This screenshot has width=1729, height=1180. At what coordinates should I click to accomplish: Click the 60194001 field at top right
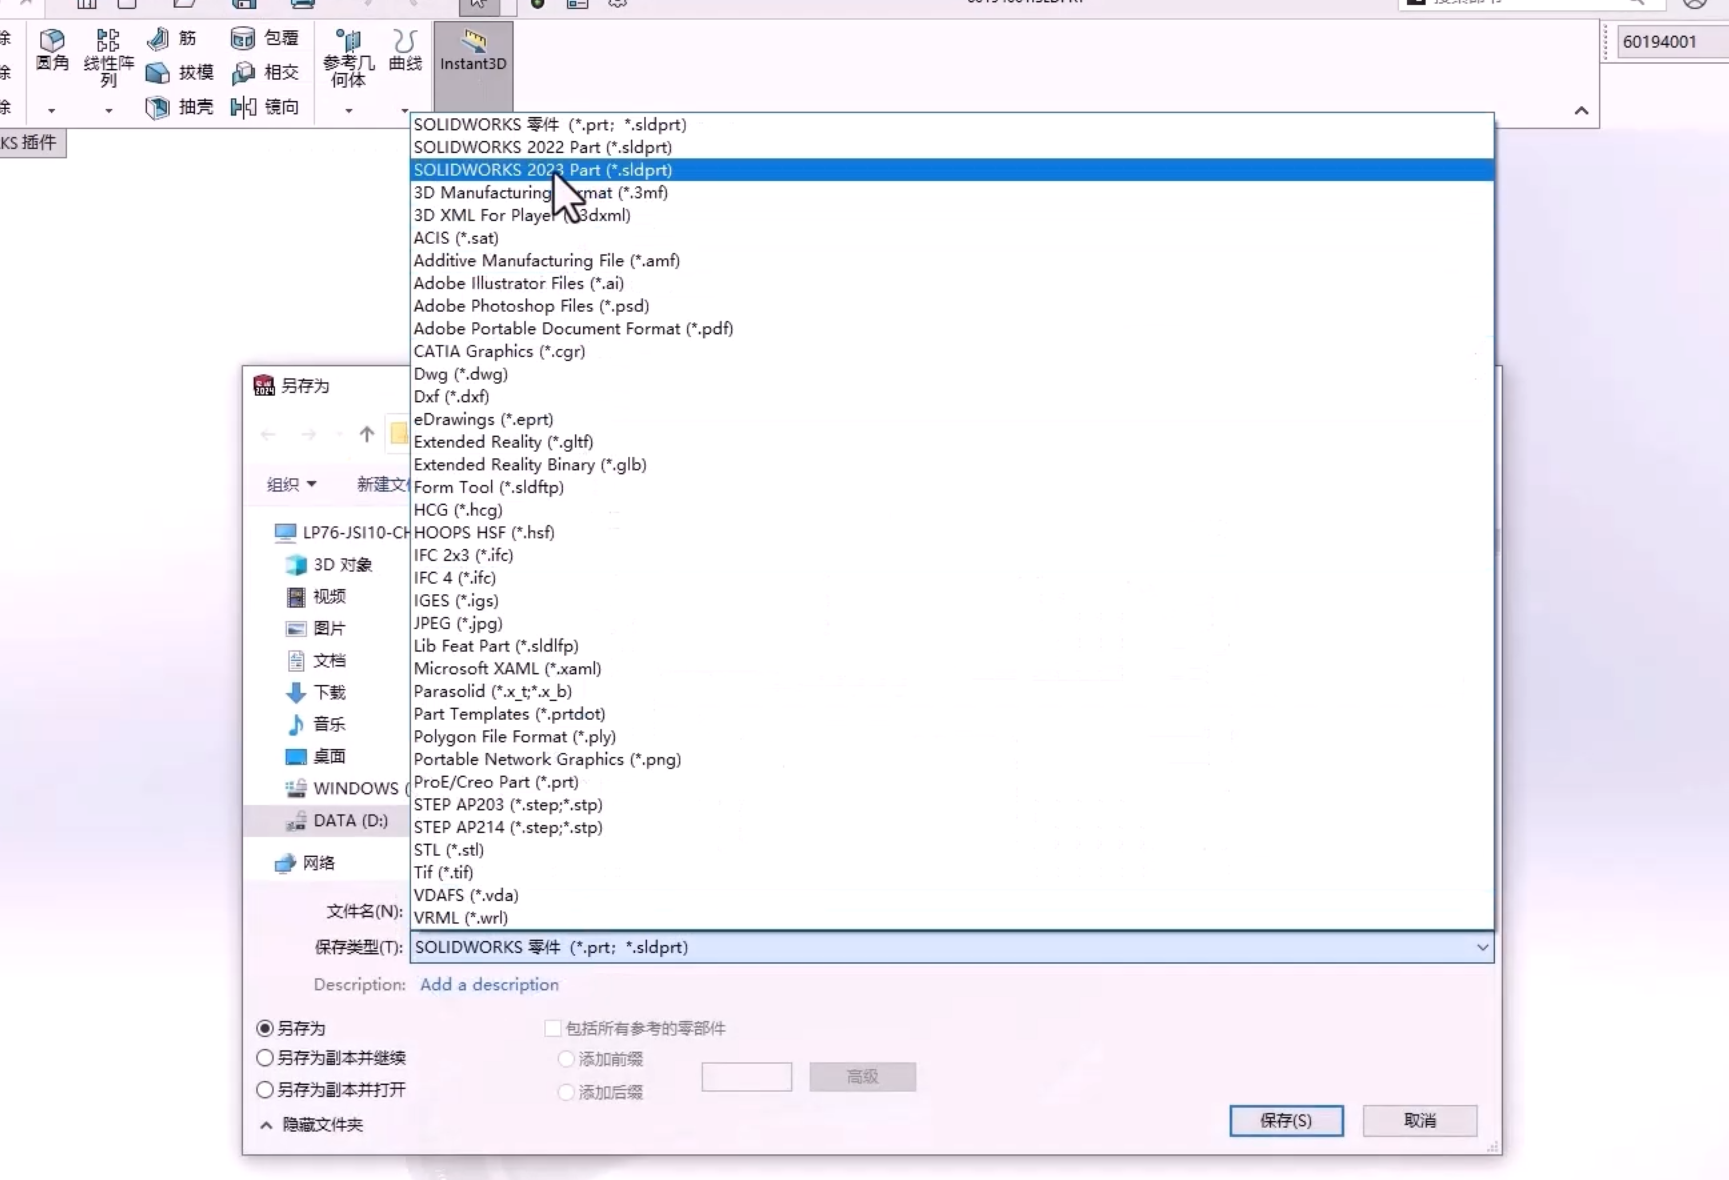coord(1672,42)
